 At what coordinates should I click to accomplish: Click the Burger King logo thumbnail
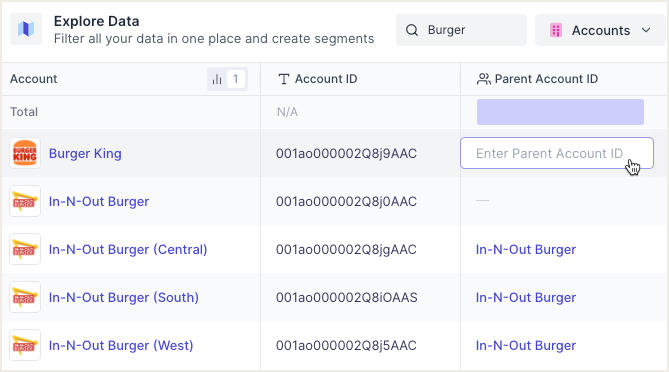point(25,153)
